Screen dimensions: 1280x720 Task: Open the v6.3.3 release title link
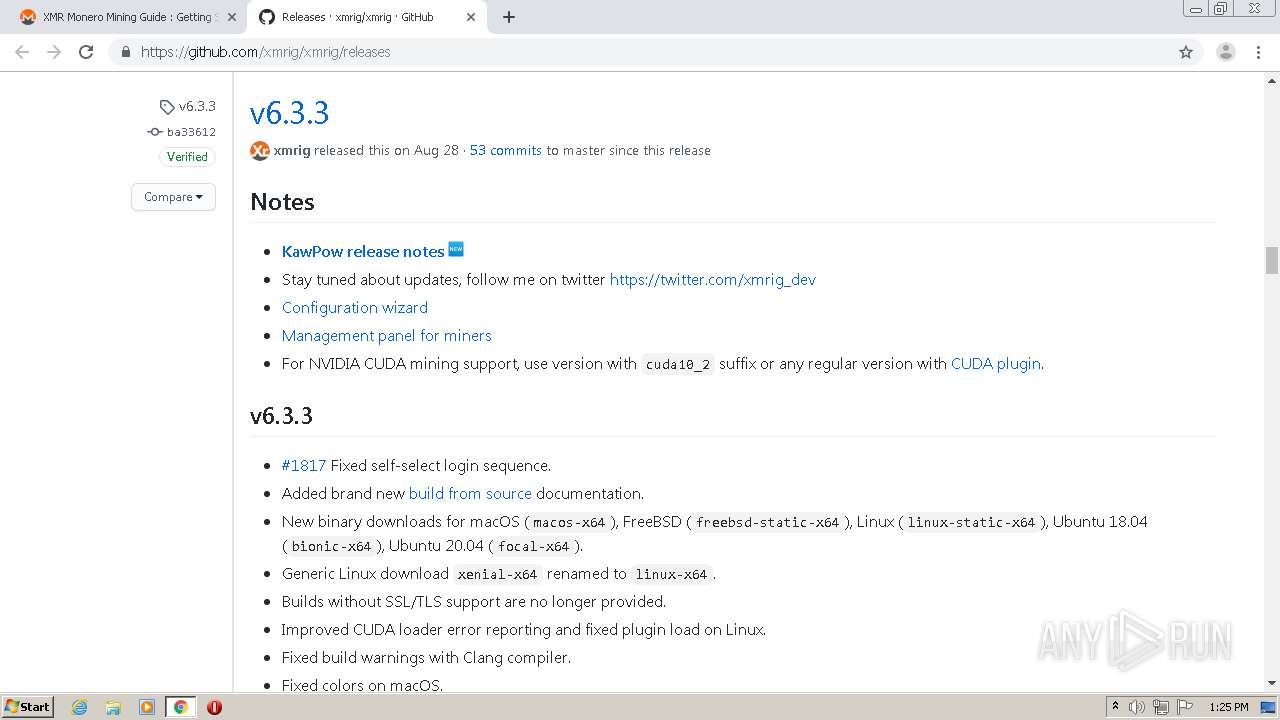coord(289,113)
